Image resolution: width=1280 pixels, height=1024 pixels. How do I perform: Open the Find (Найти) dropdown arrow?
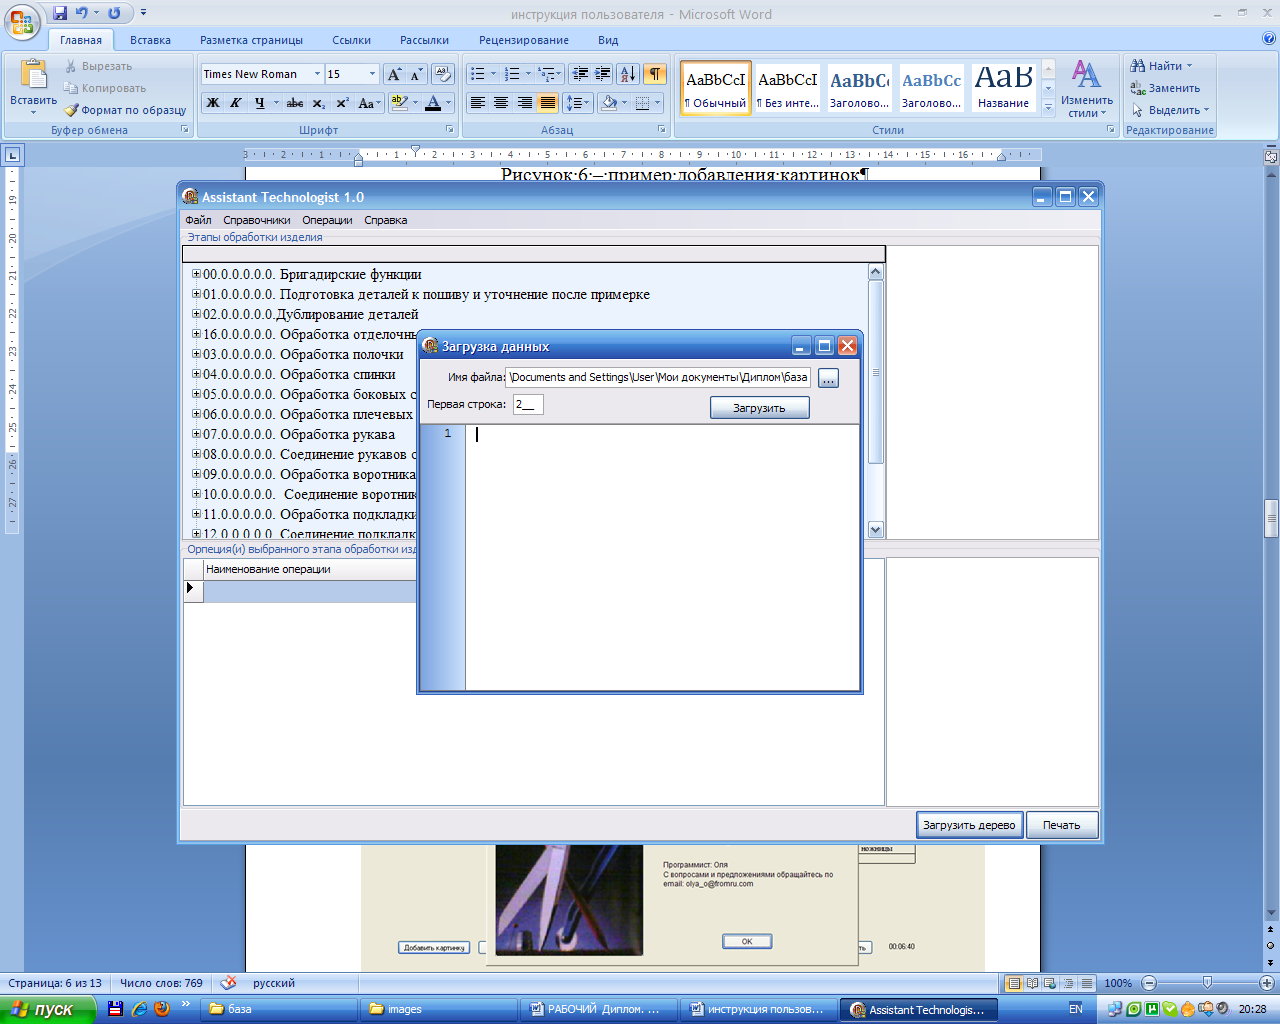point(1189,66)
